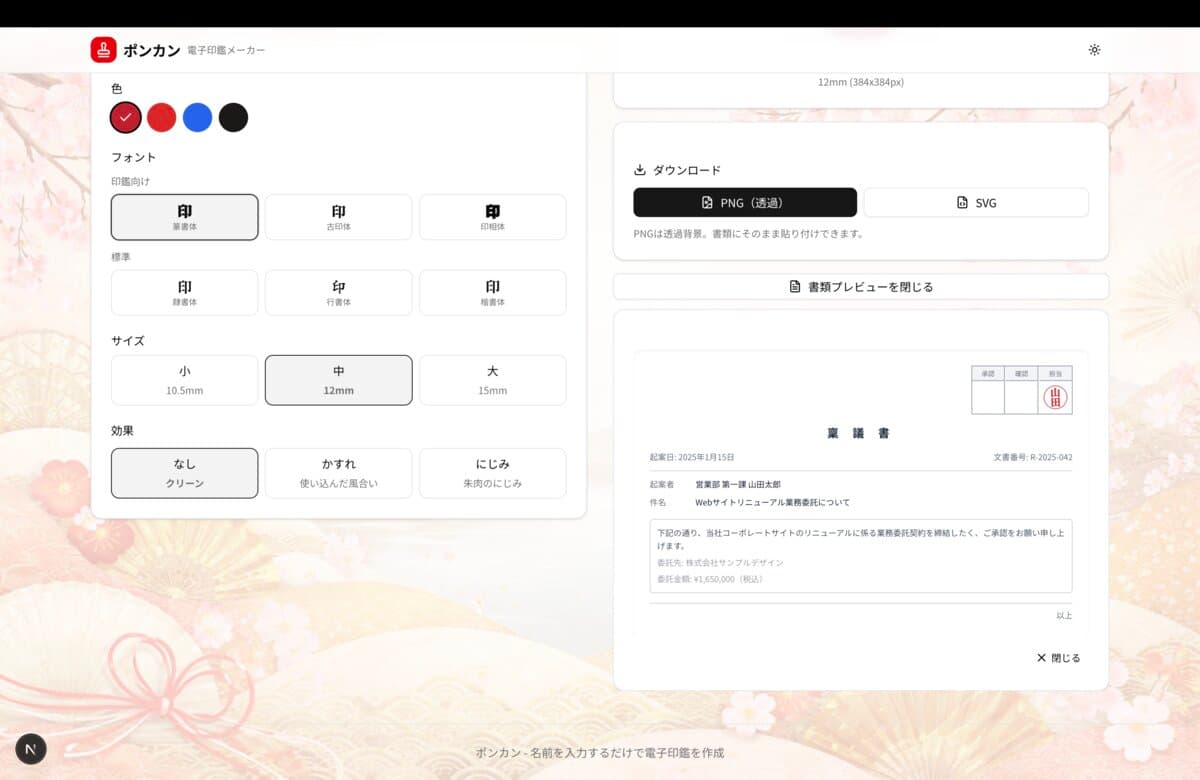Select the 隷書体 standard font

tap(184, 292)
